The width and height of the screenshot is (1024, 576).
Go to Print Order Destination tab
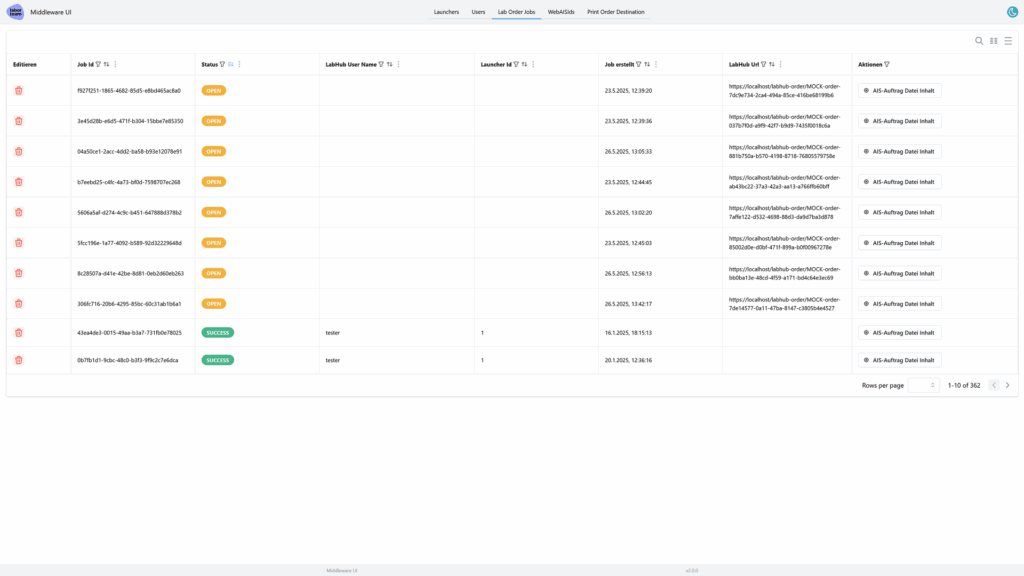tap(615, 12)
